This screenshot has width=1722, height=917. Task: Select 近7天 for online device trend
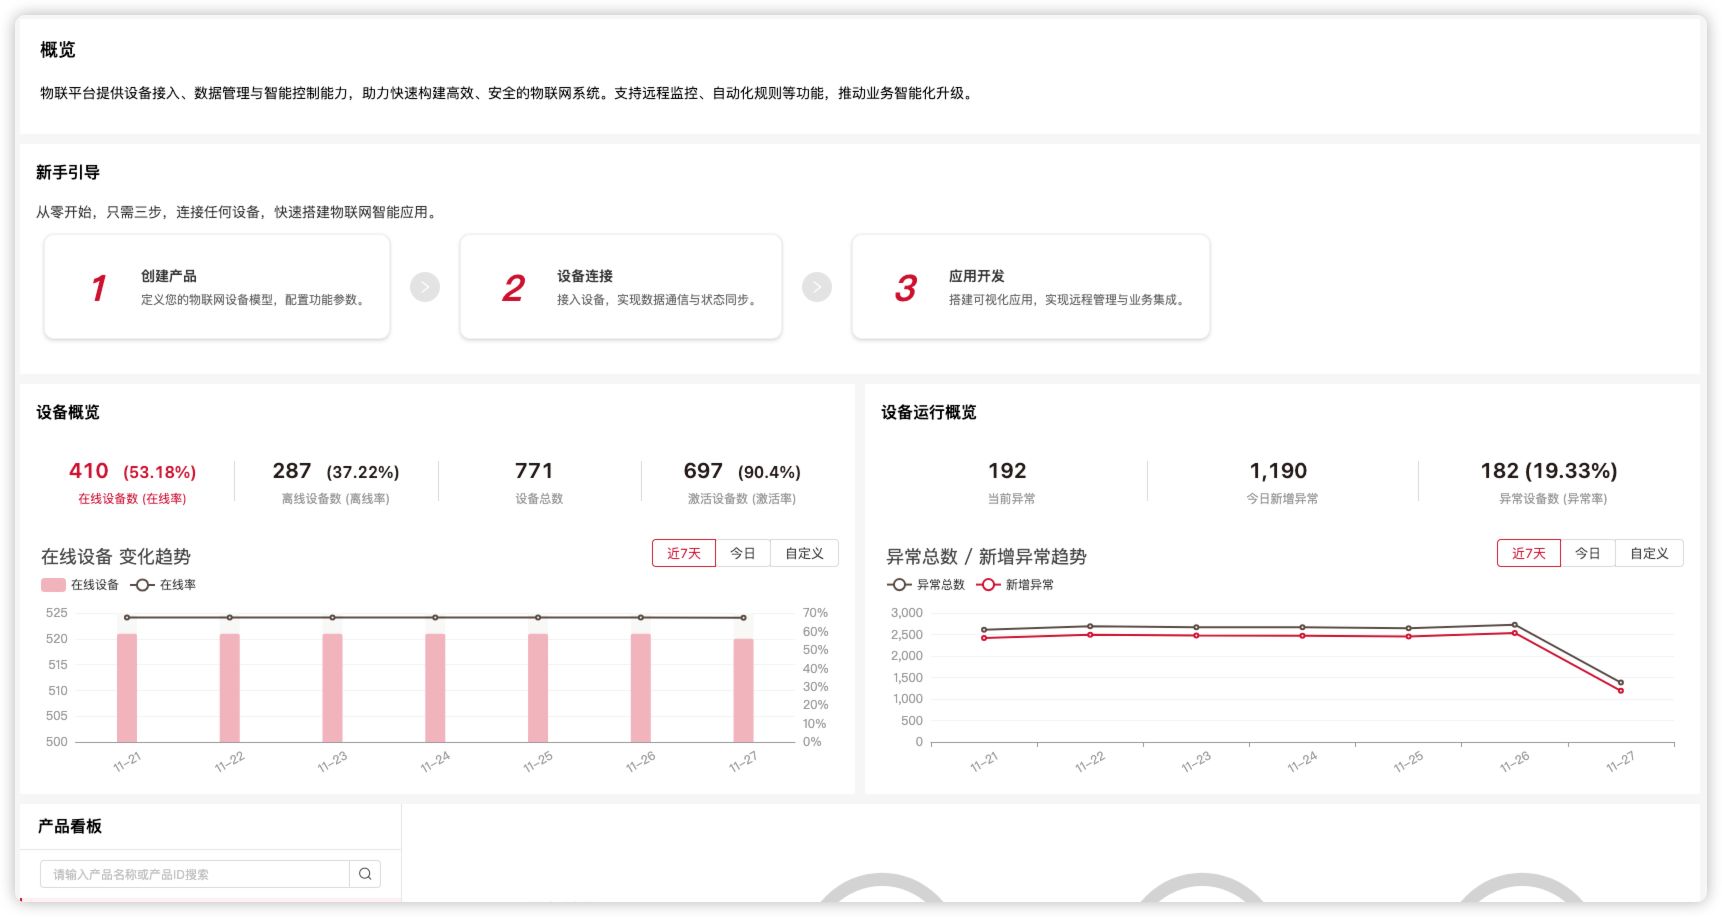pyautogui.click(x=684, y=554)
